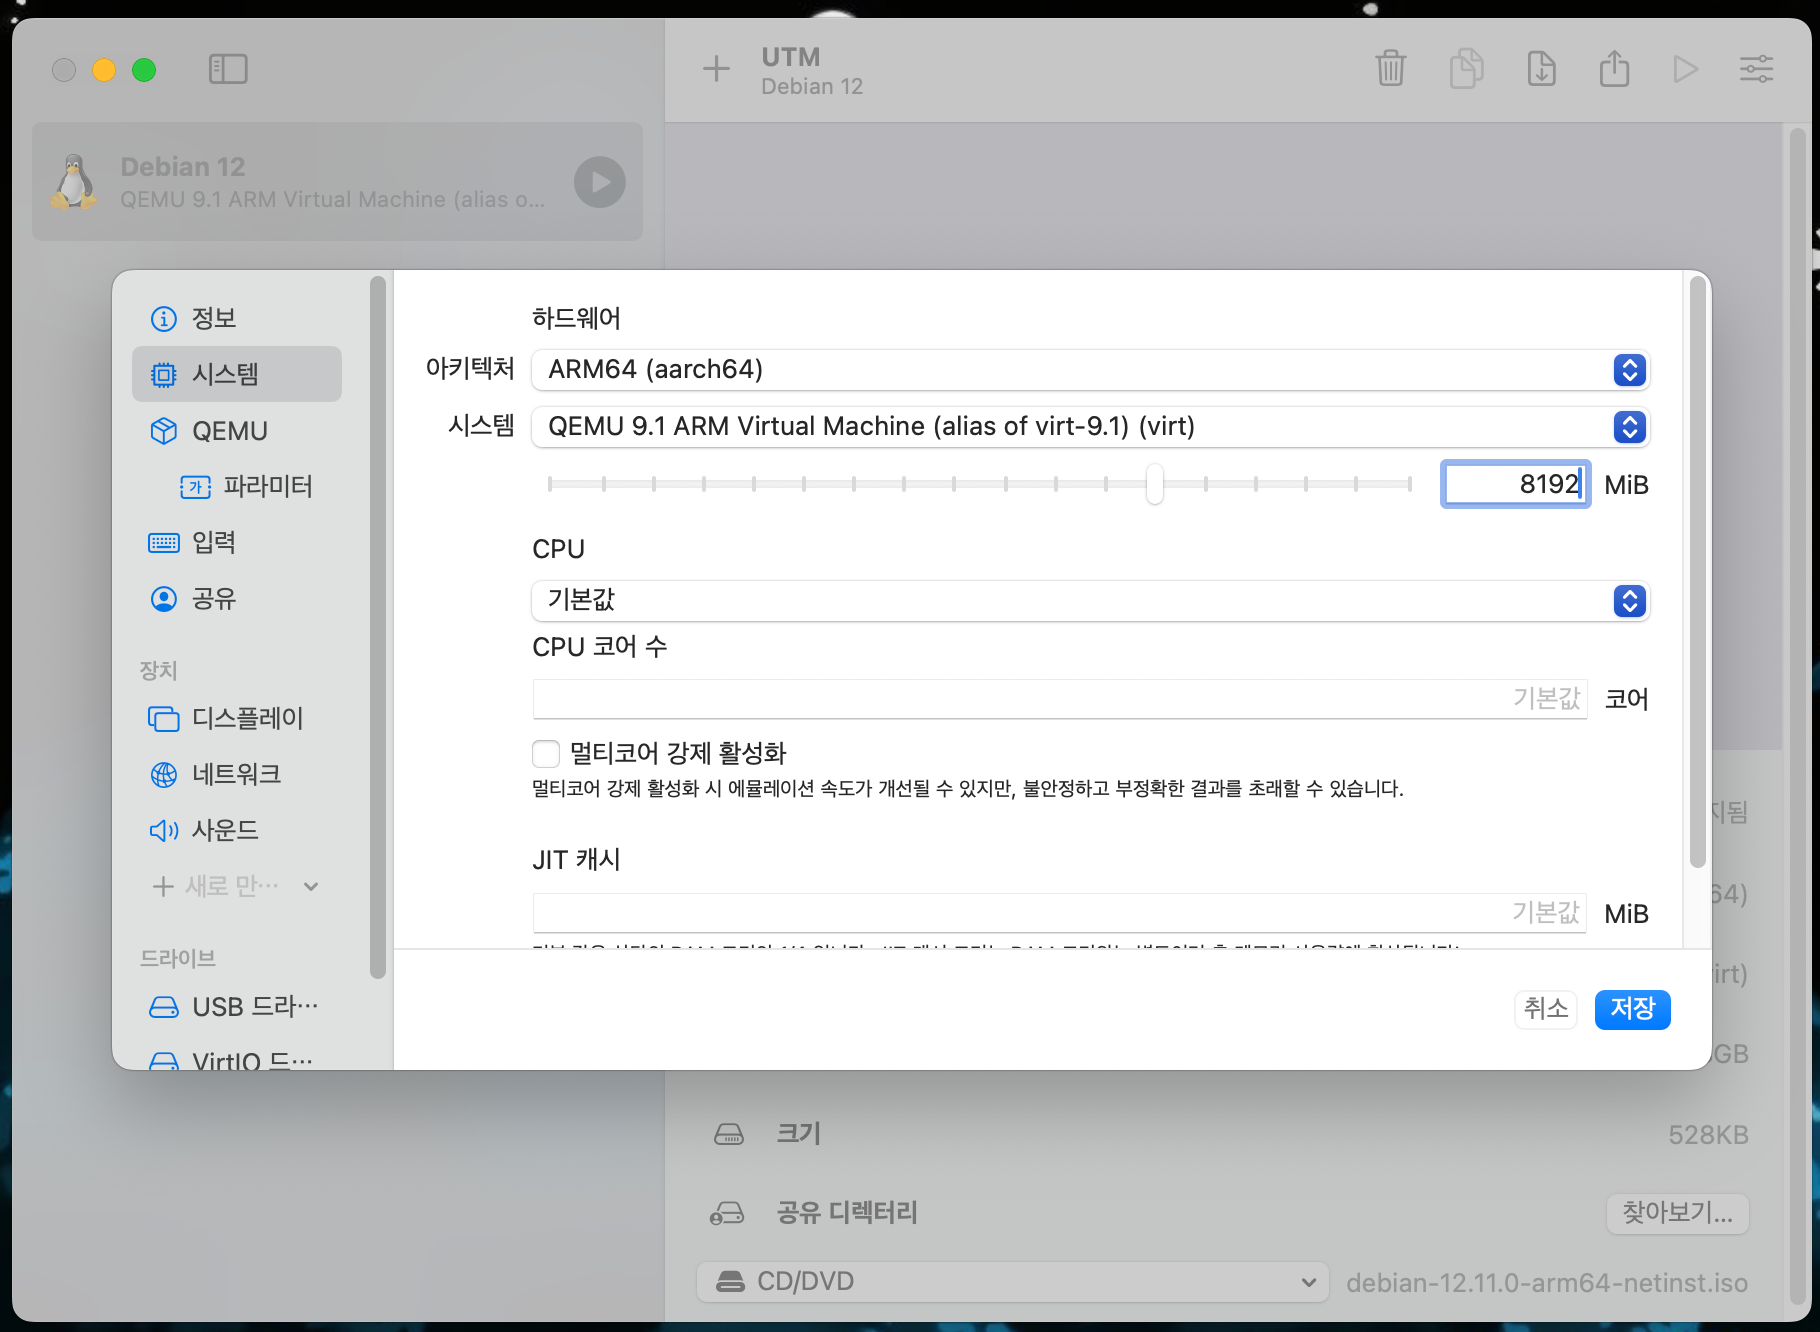Click the 정보 info circle icon
This screenshot has width=1820, height=1332.
coord(163,319)
